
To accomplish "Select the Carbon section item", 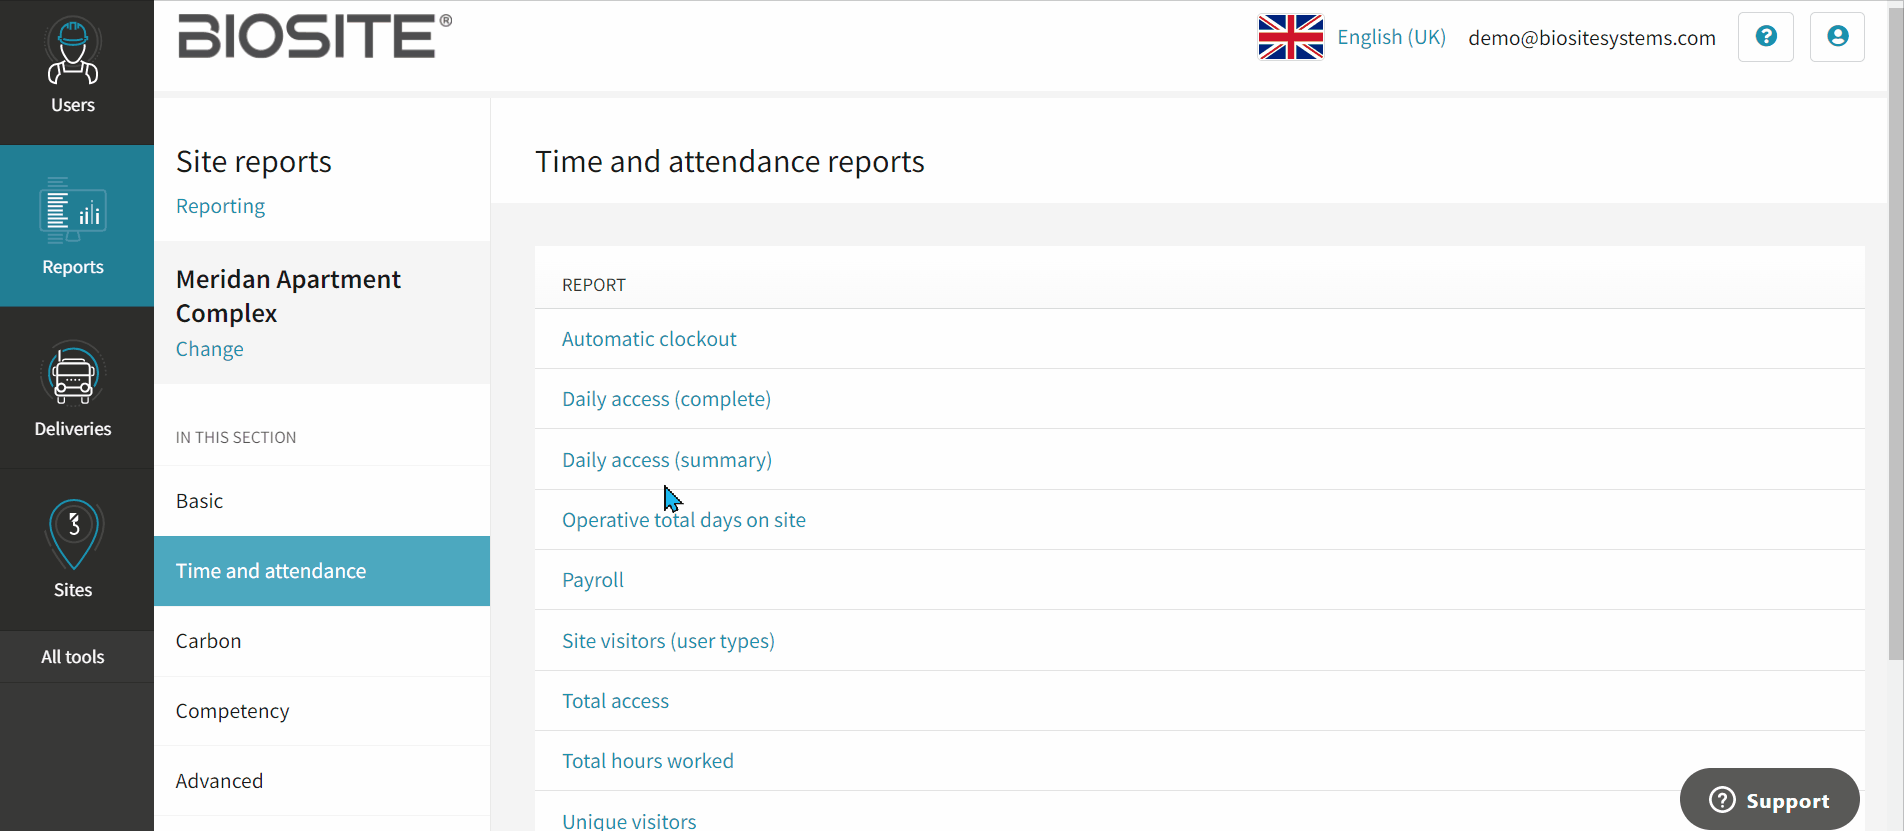I will coord(208,641).
